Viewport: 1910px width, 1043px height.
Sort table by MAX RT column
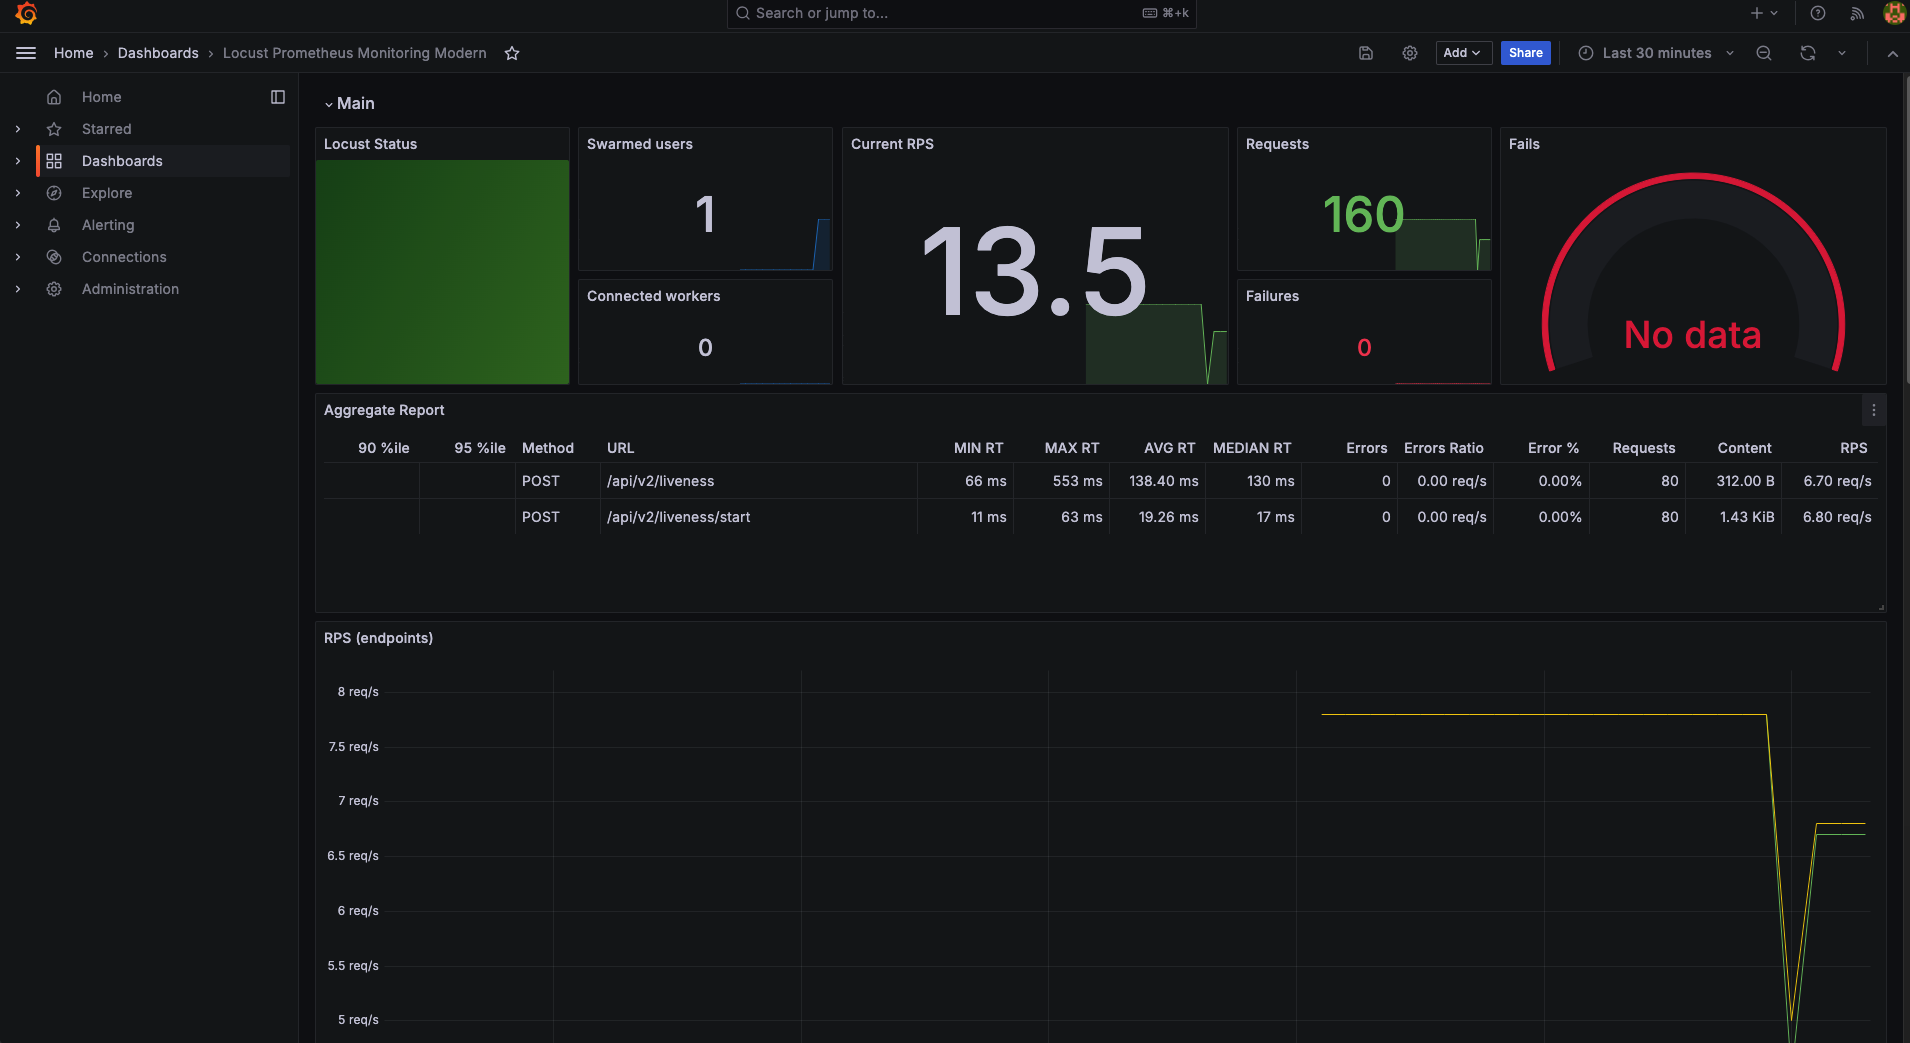(x=1072, y=448)
